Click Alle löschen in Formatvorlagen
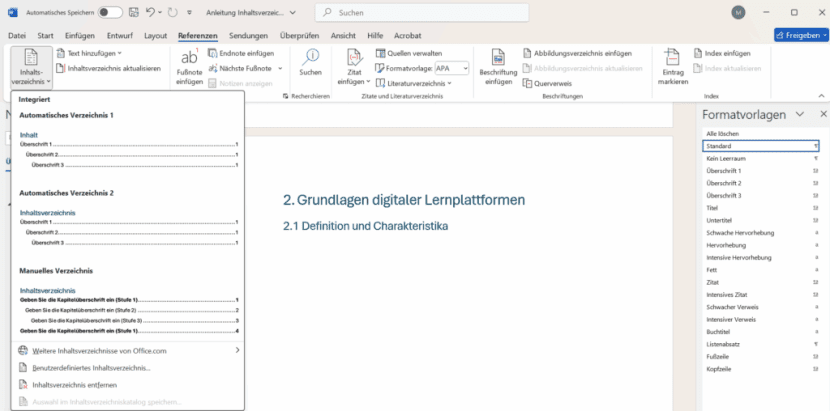Image resolution: width=830 pixels, height=411 pixels. [722, 133]
